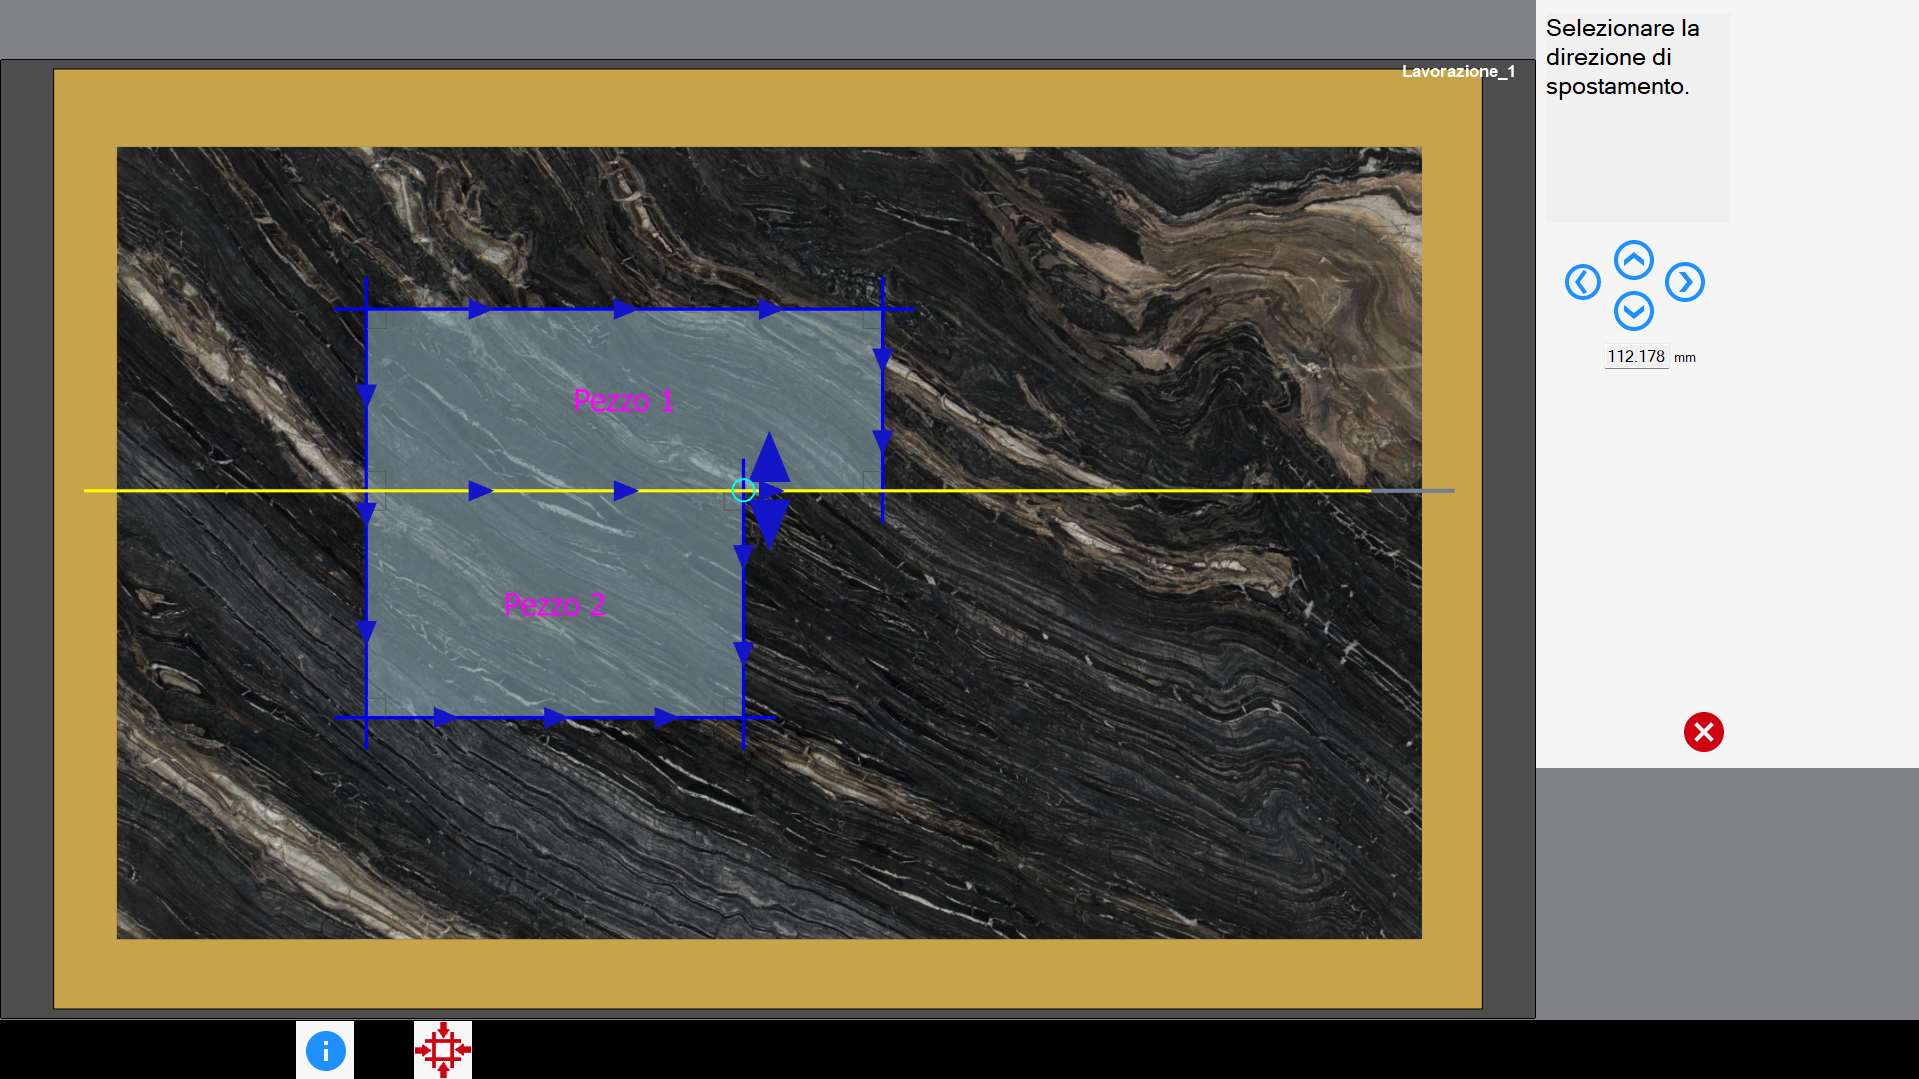Screen dimensions: 1919x1079
Task: Select the Pezzo 2 label
Action: pyautogui.click(x=554, y=604)
